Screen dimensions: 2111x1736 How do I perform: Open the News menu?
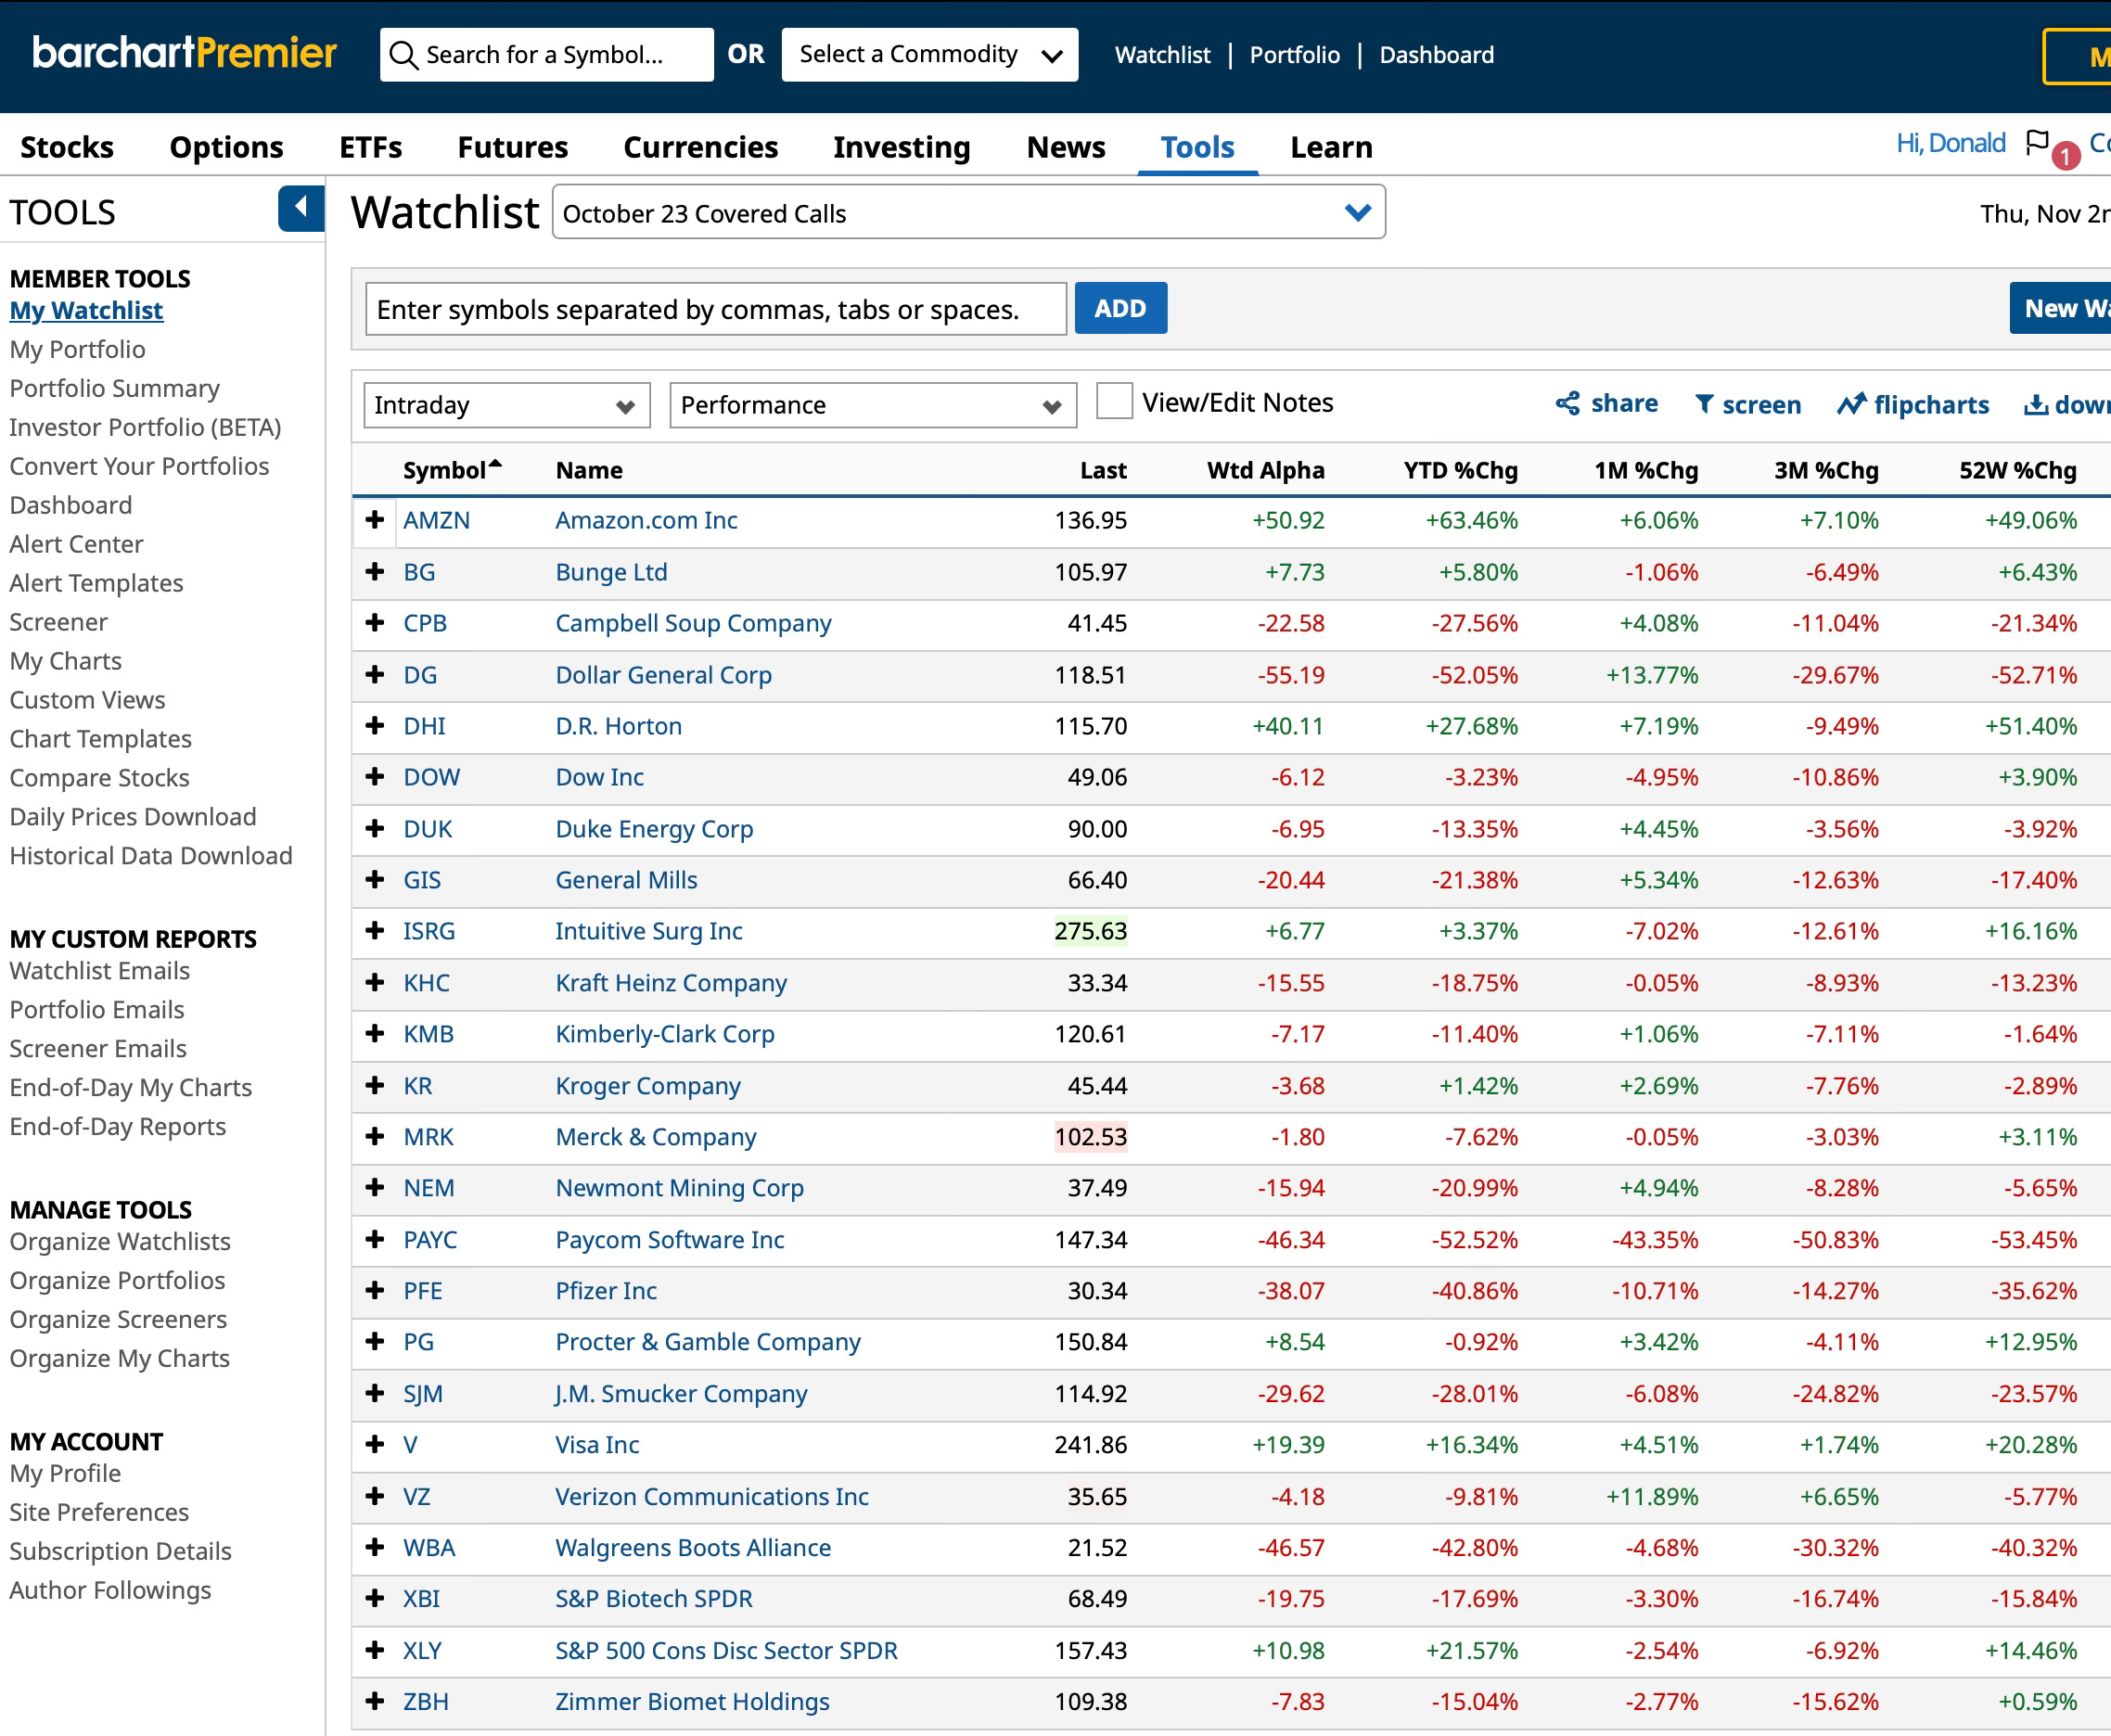1066,147
